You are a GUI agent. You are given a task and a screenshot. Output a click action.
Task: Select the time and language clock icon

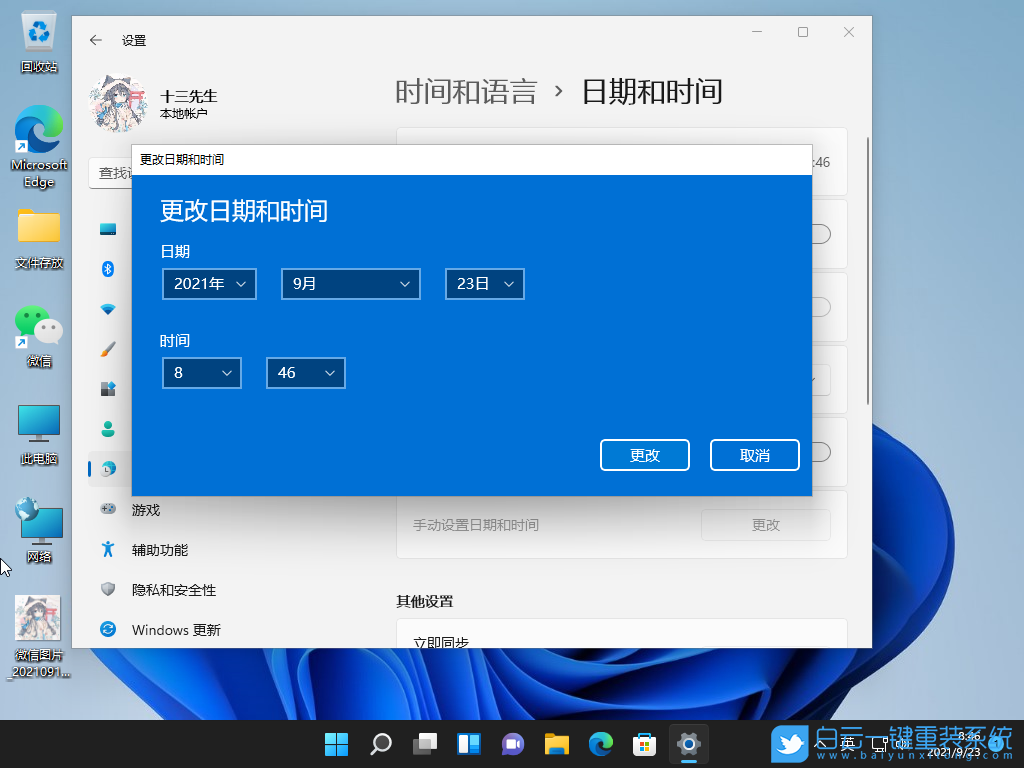[107, 469]
